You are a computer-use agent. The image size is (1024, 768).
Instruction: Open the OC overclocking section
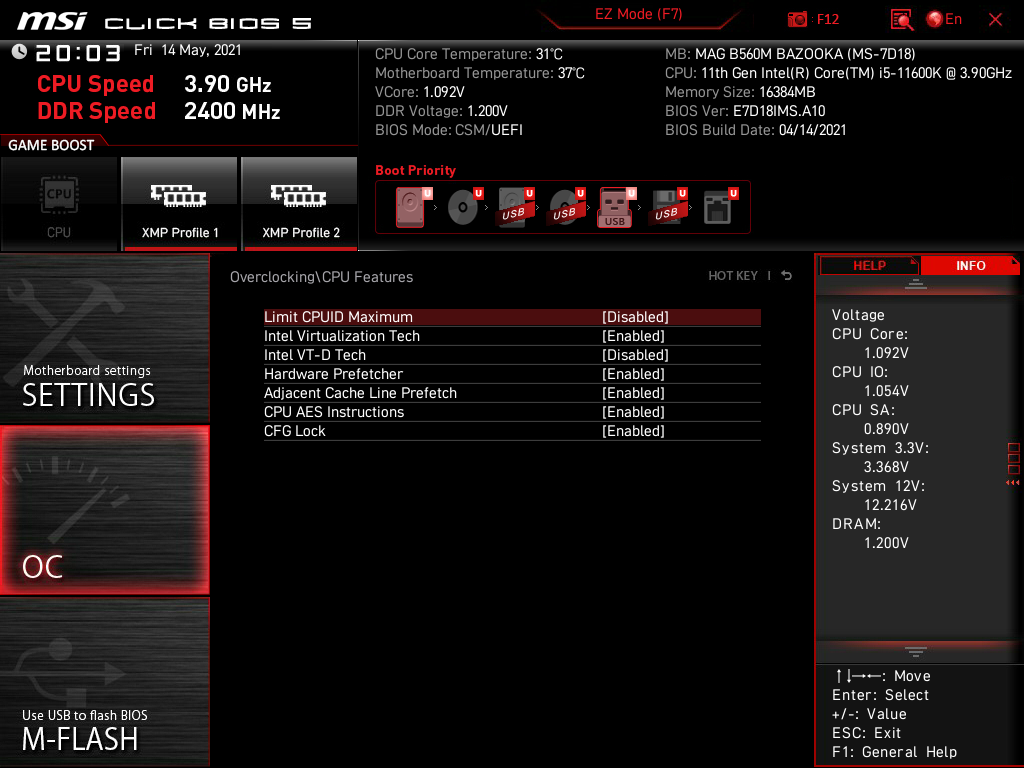coord(104,510)
